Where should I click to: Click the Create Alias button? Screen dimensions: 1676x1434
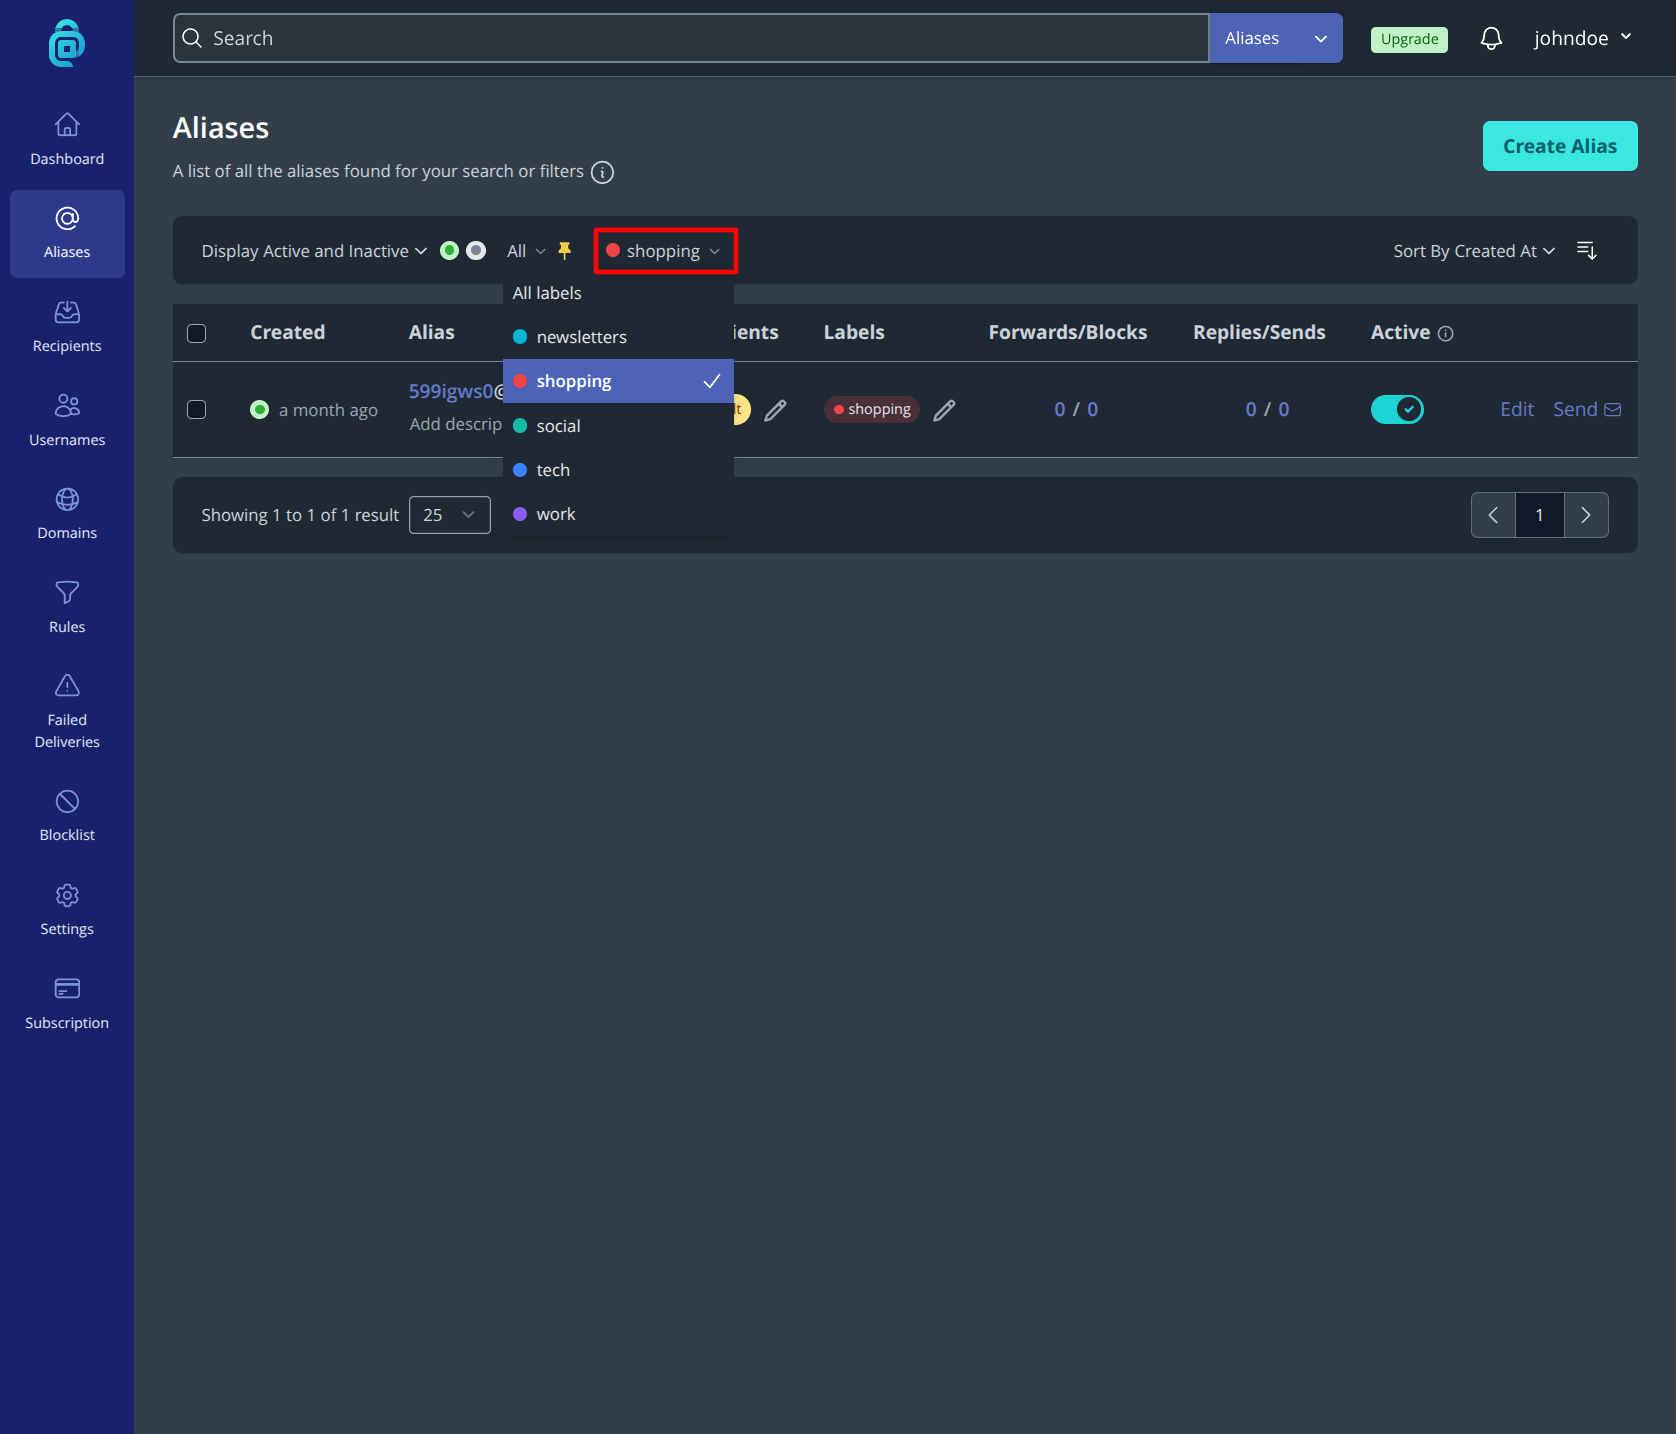(1560, 146)
